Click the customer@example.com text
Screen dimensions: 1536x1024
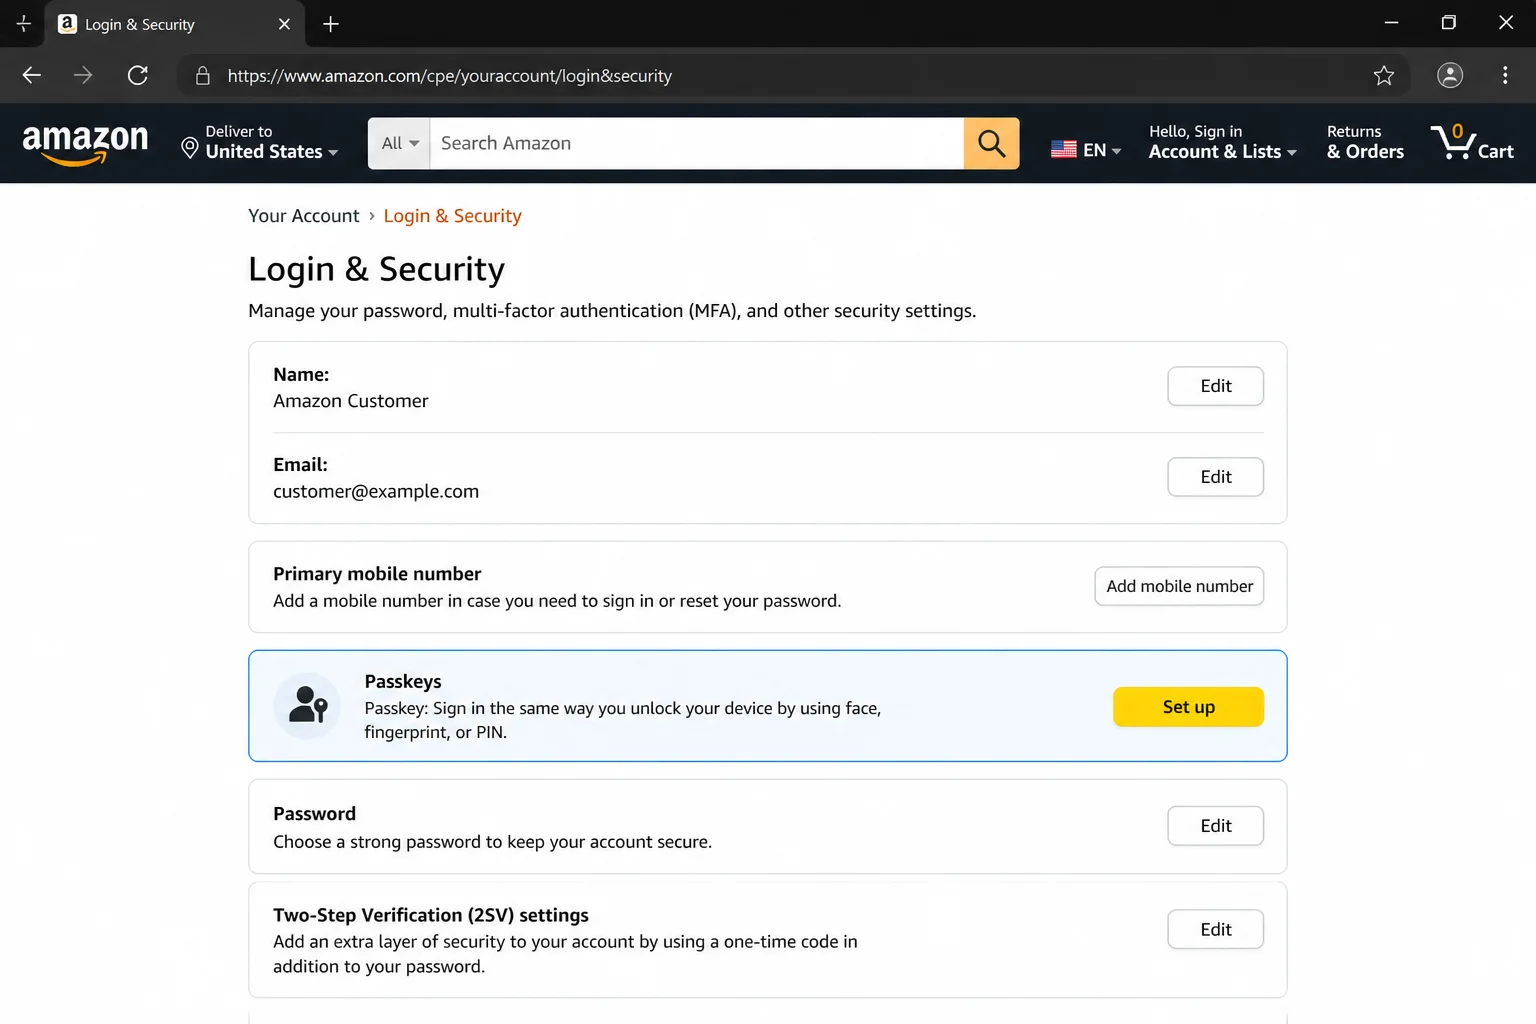[376, 491]
